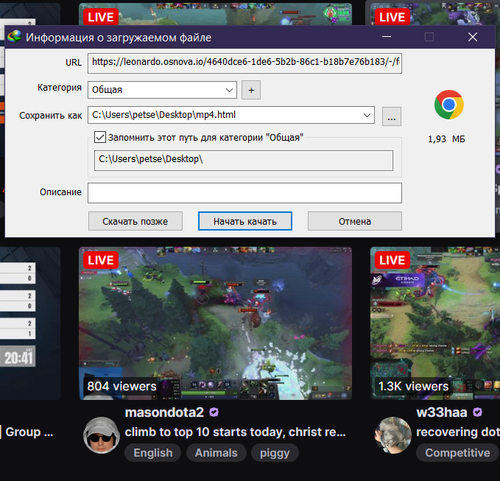Toggle remember path for category checkbox
Screen dimensions: 500x481
click(100, 137)
